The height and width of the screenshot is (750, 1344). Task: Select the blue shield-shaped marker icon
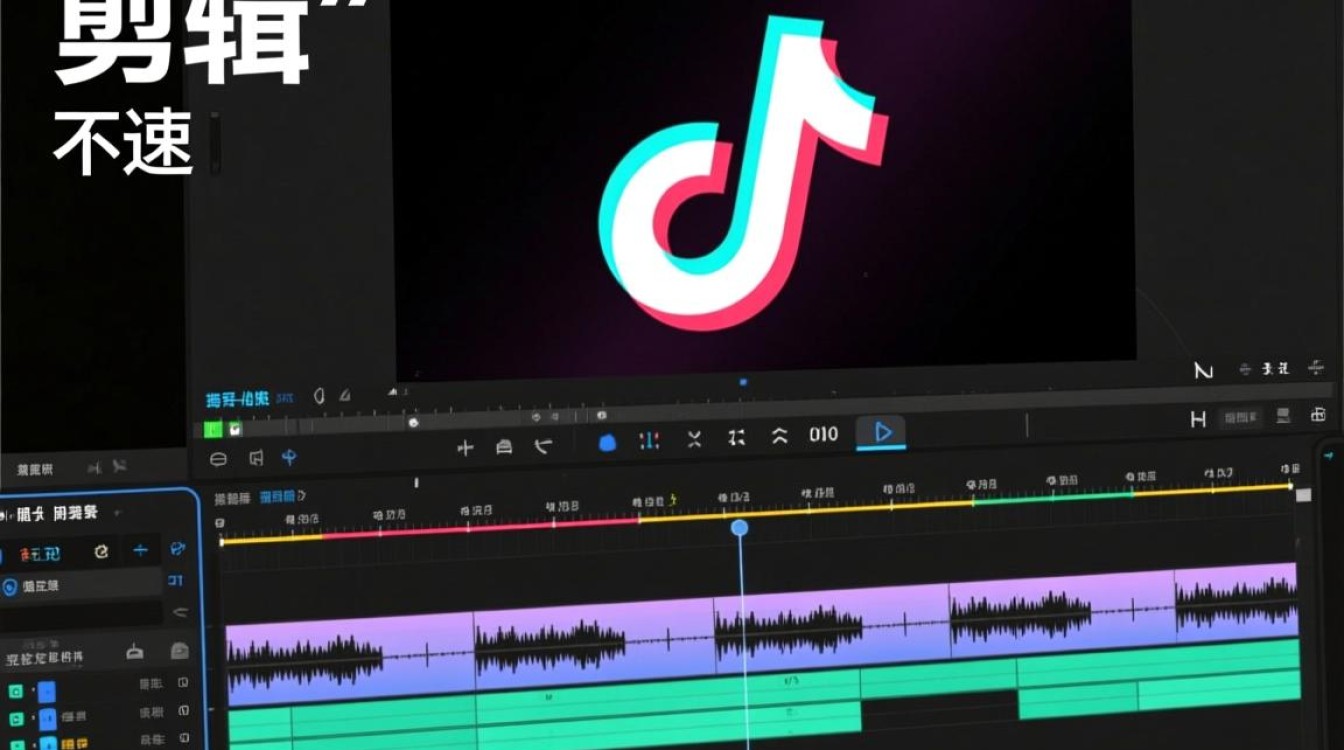[607, 442]
